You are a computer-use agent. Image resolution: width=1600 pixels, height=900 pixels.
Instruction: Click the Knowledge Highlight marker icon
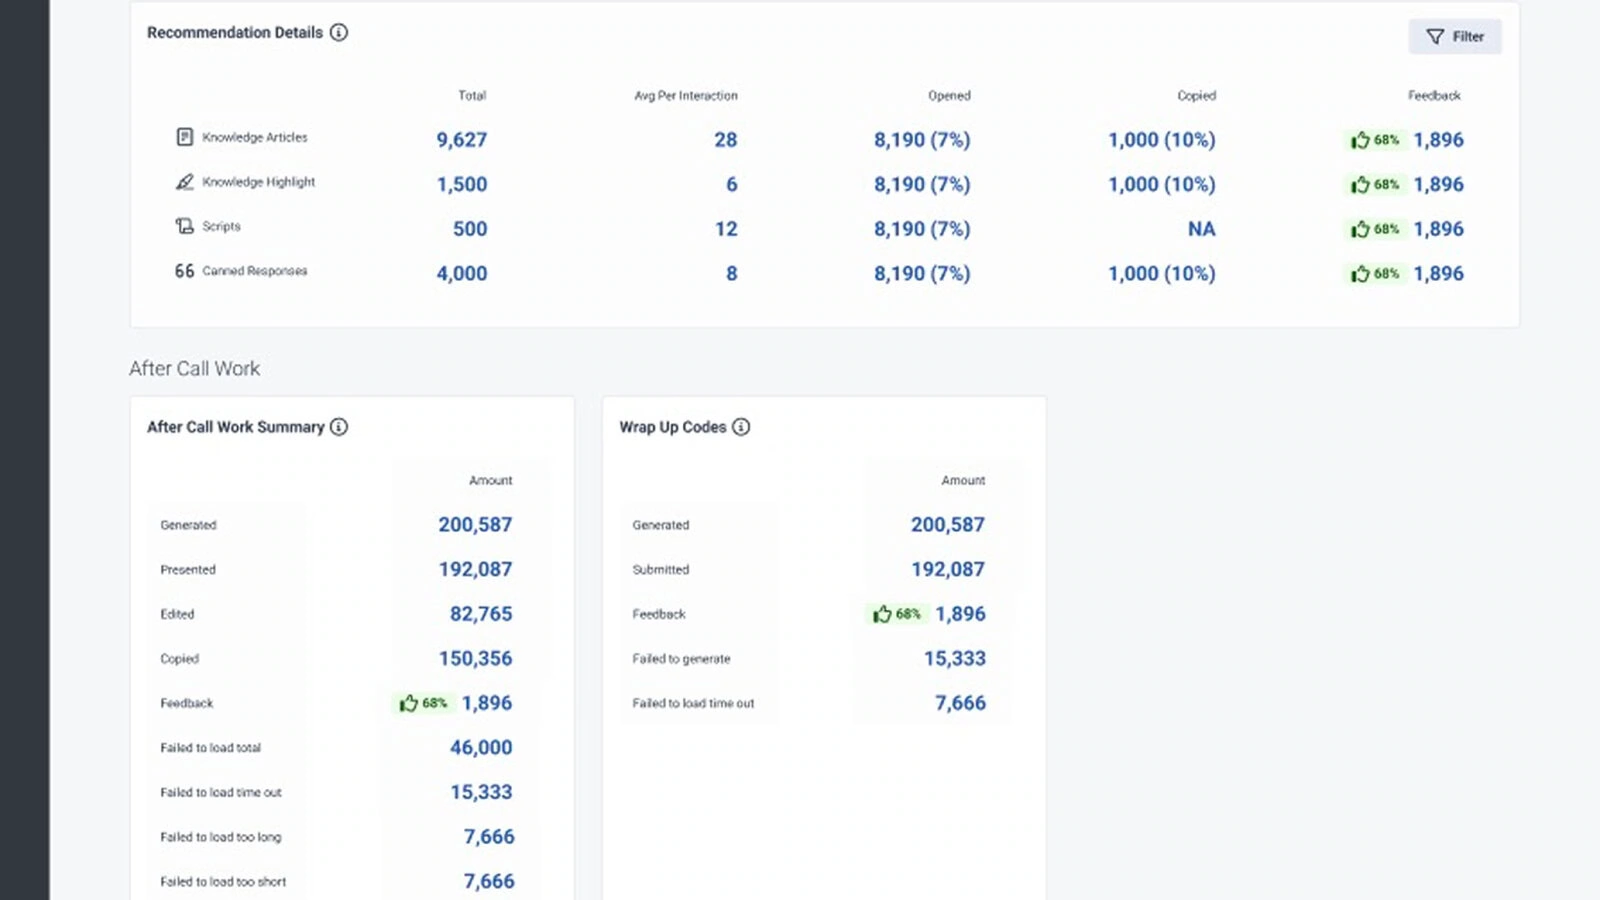click(x=185, y=182)
